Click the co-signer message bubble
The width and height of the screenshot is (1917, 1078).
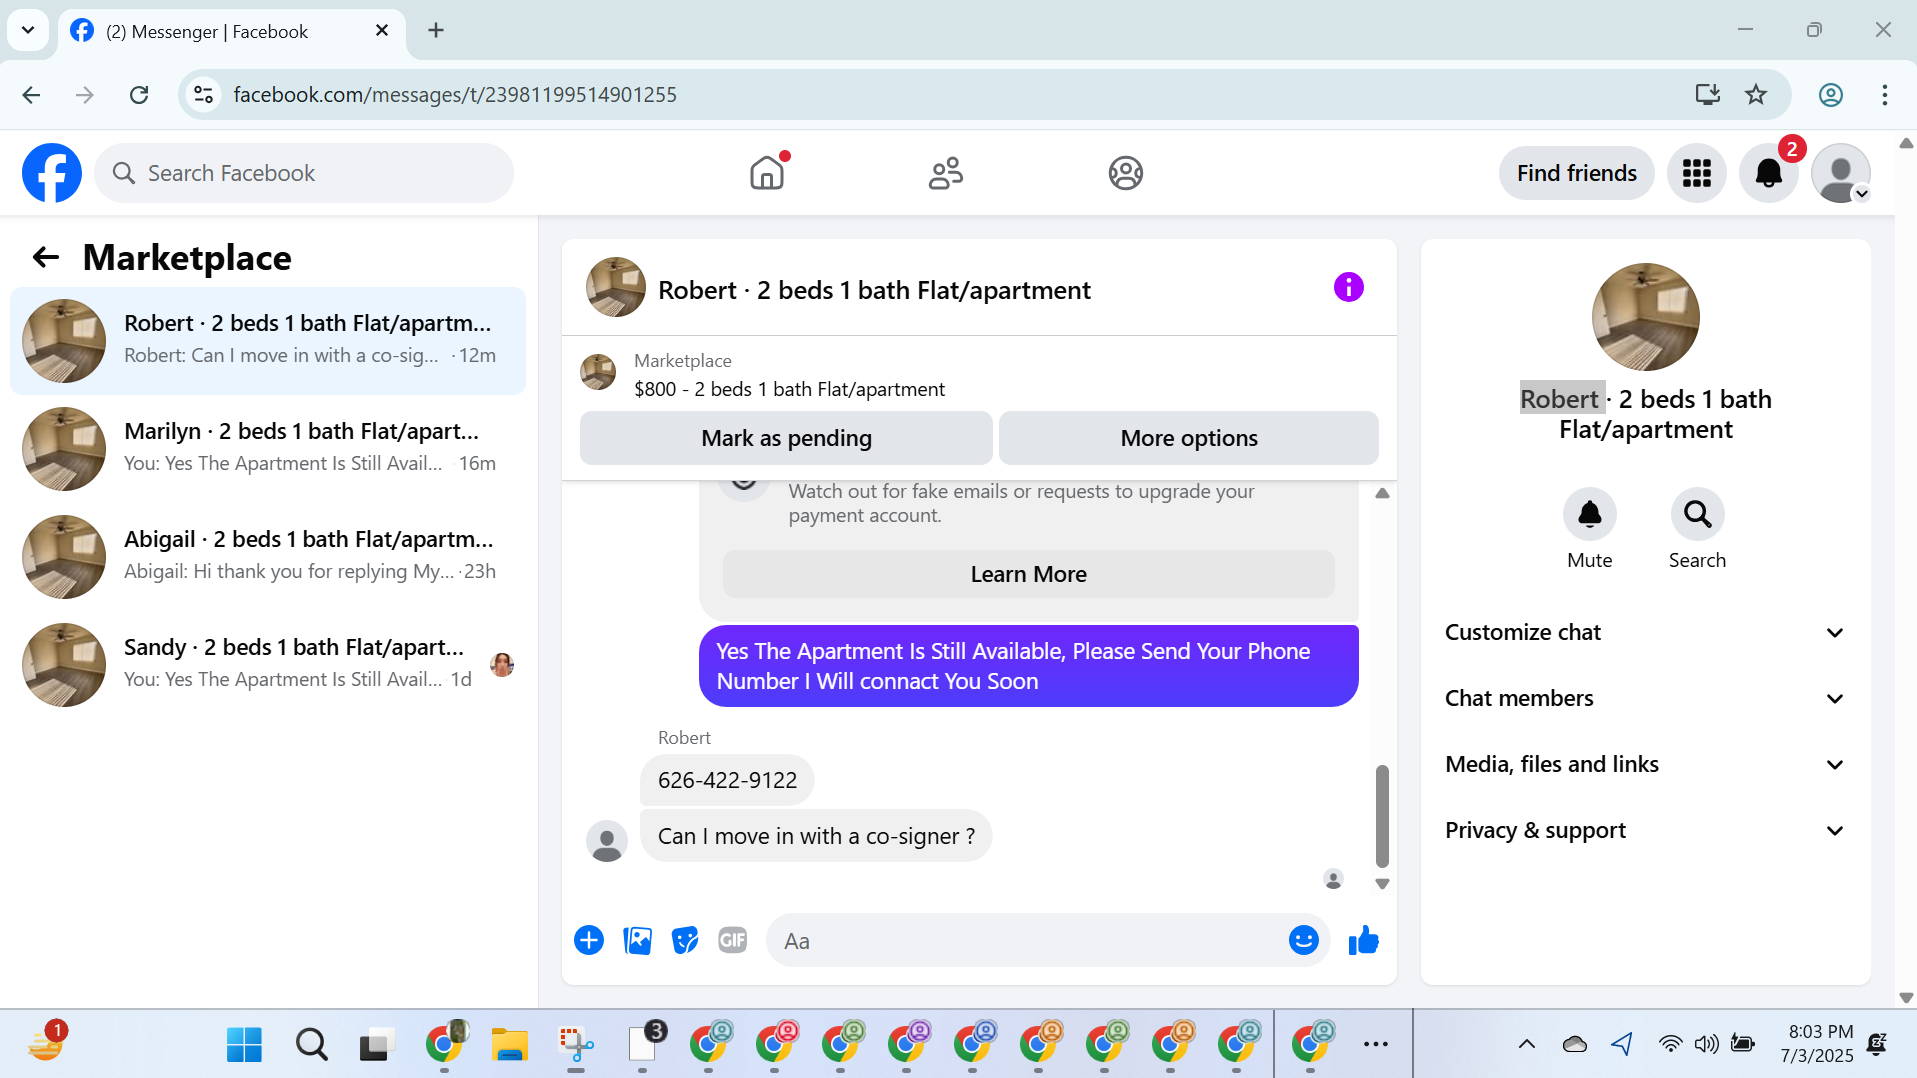[x=816, y=836]
